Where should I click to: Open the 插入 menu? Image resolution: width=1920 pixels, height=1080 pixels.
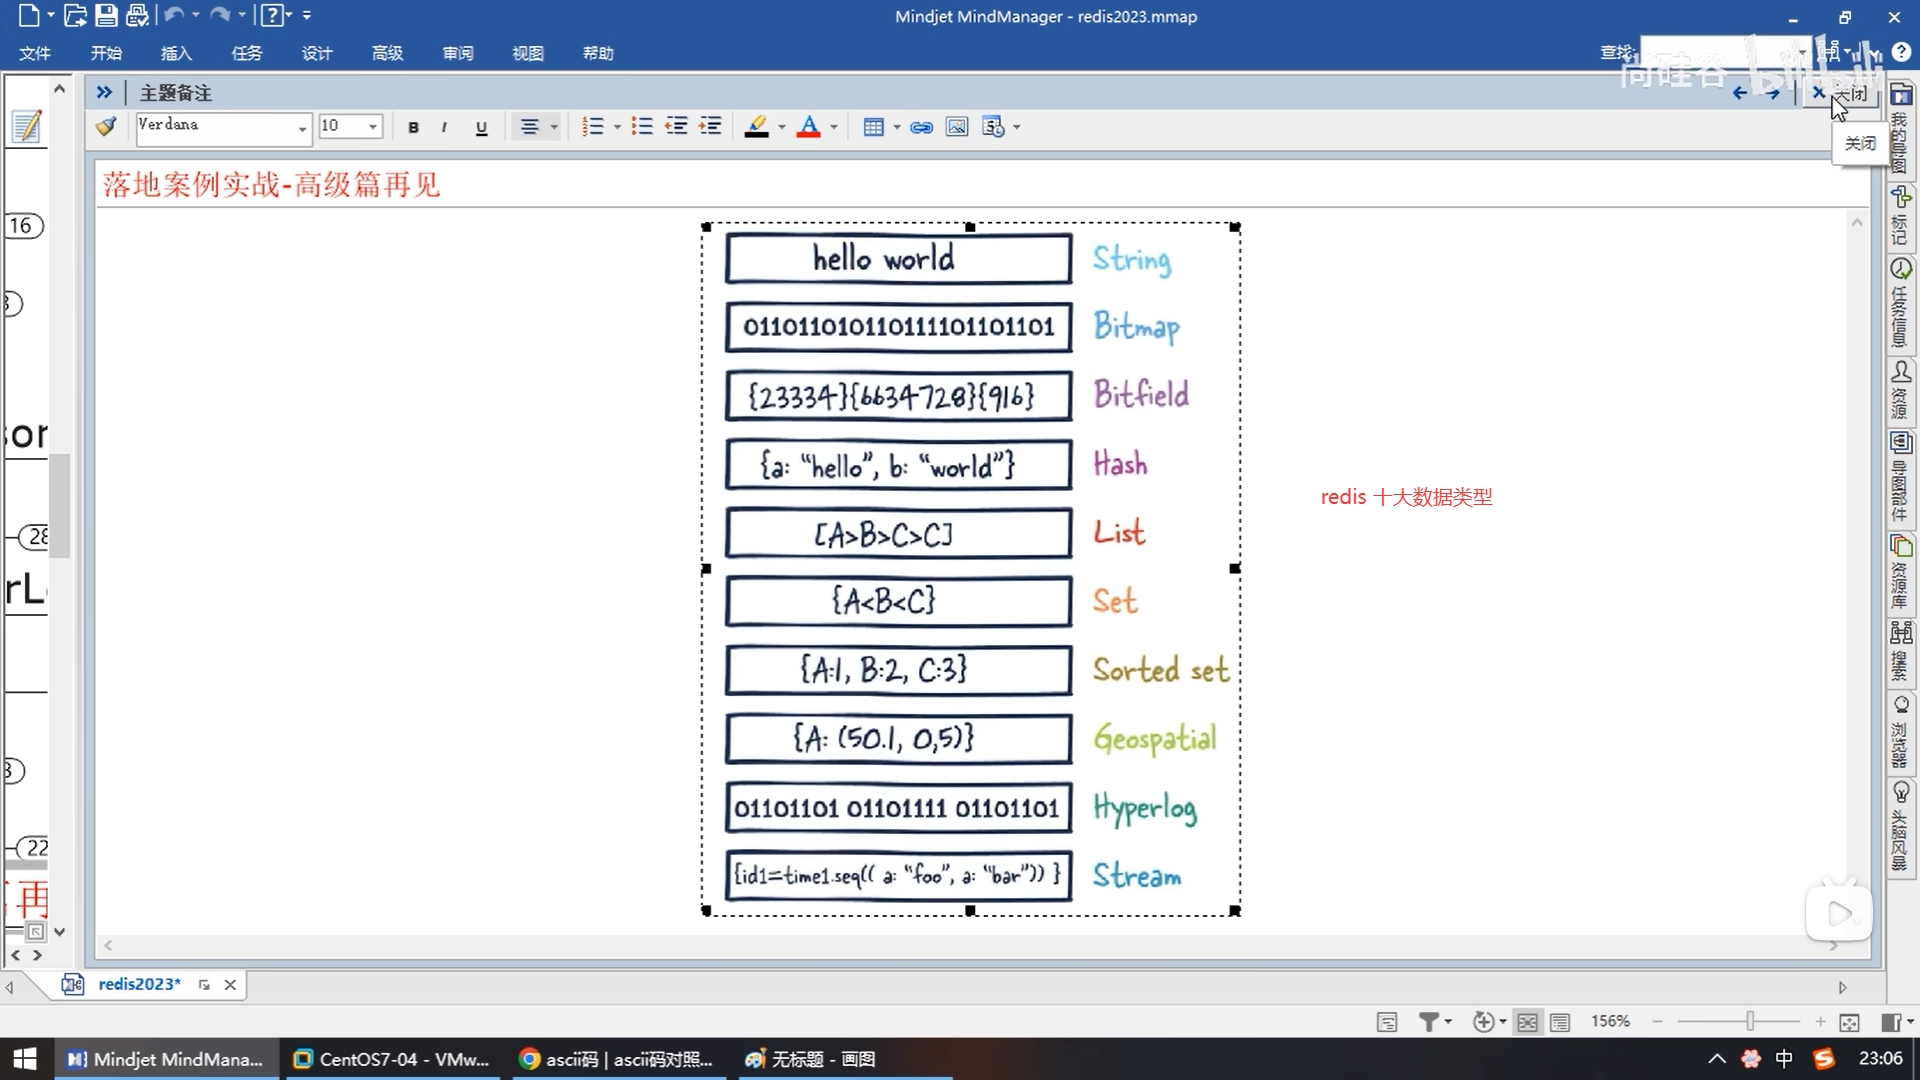point(176,53)
